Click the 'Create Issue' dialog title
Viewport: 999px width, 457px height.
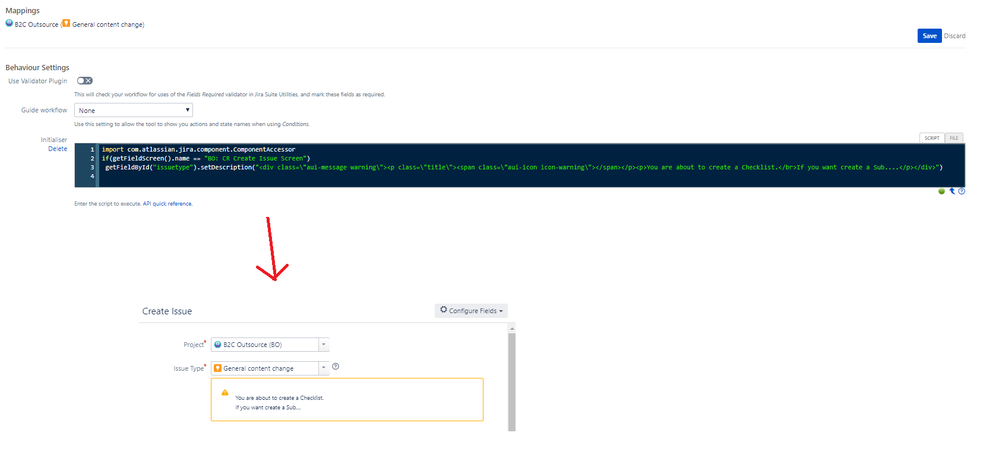[167, 311]
